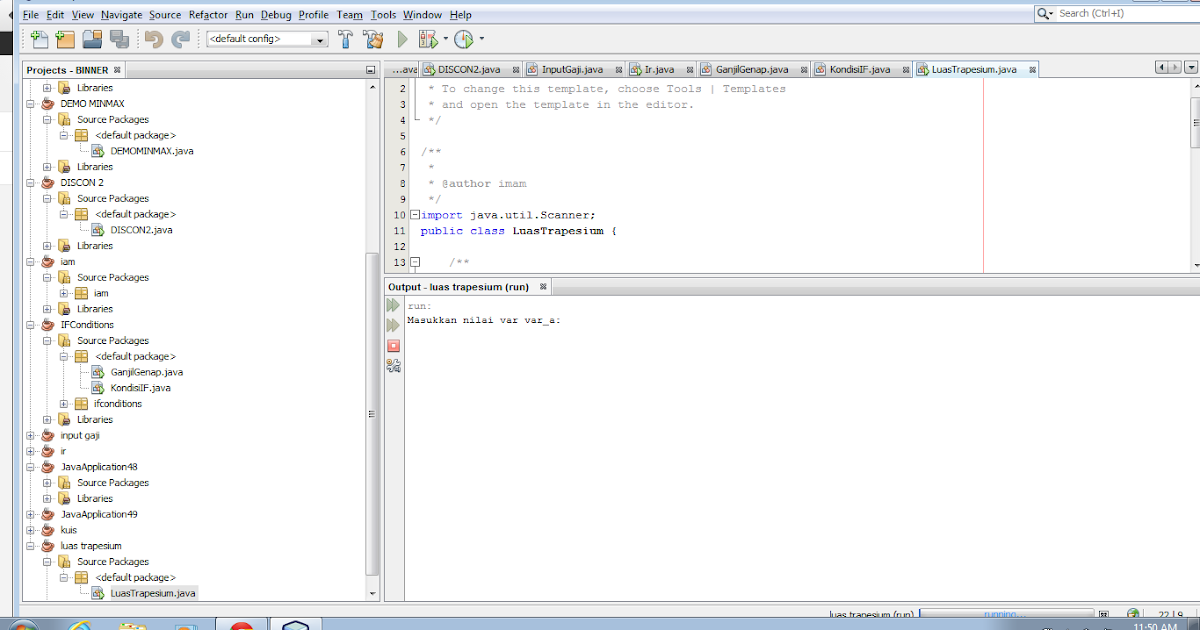Open Output settings icon below stop button
The height and width of the screenshot is (630, 1200).
[393, 366]
